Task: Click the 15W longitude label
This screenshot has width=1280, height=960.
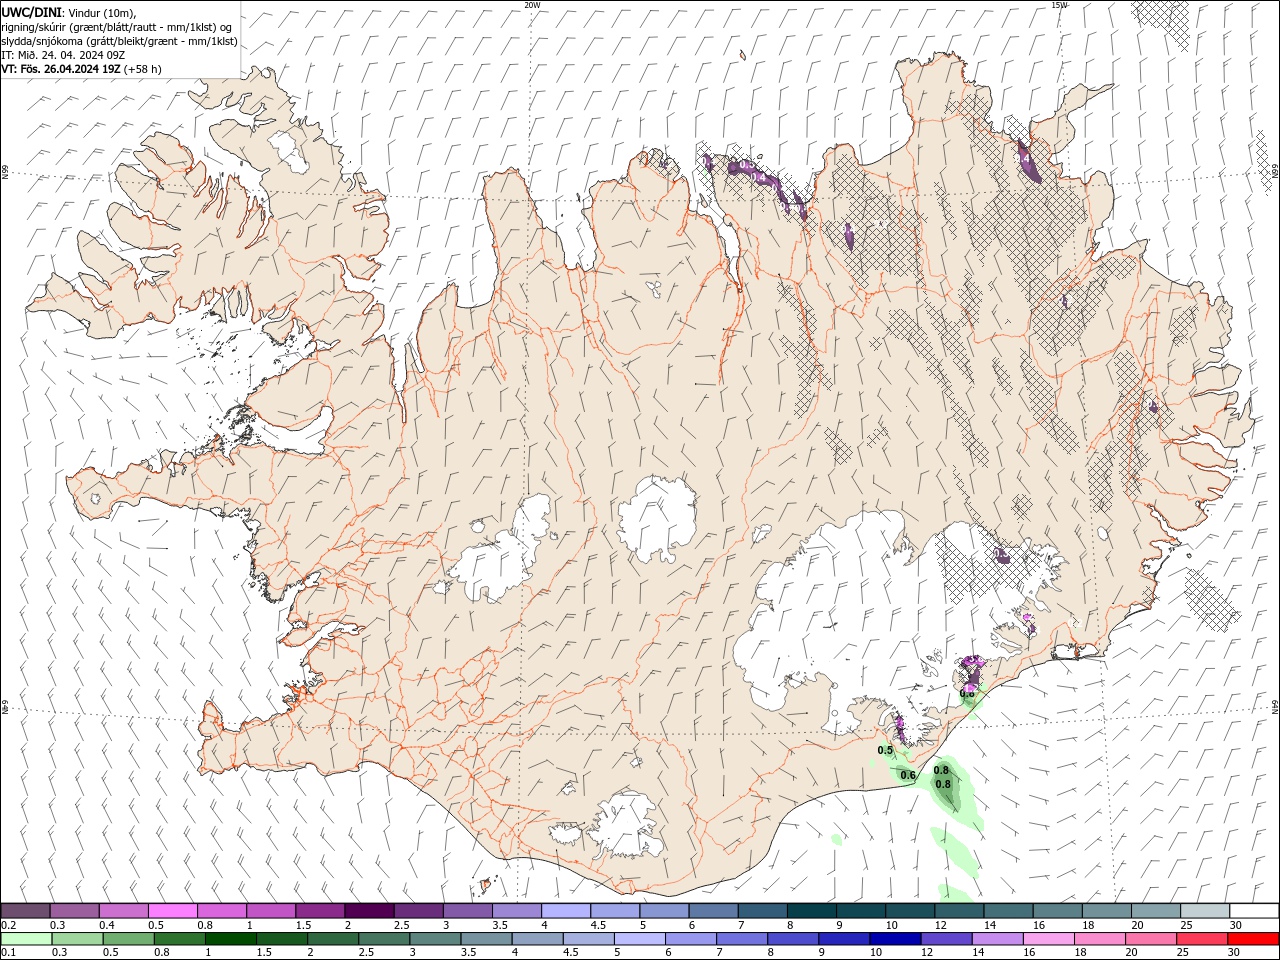Action: pos(1059,5)
